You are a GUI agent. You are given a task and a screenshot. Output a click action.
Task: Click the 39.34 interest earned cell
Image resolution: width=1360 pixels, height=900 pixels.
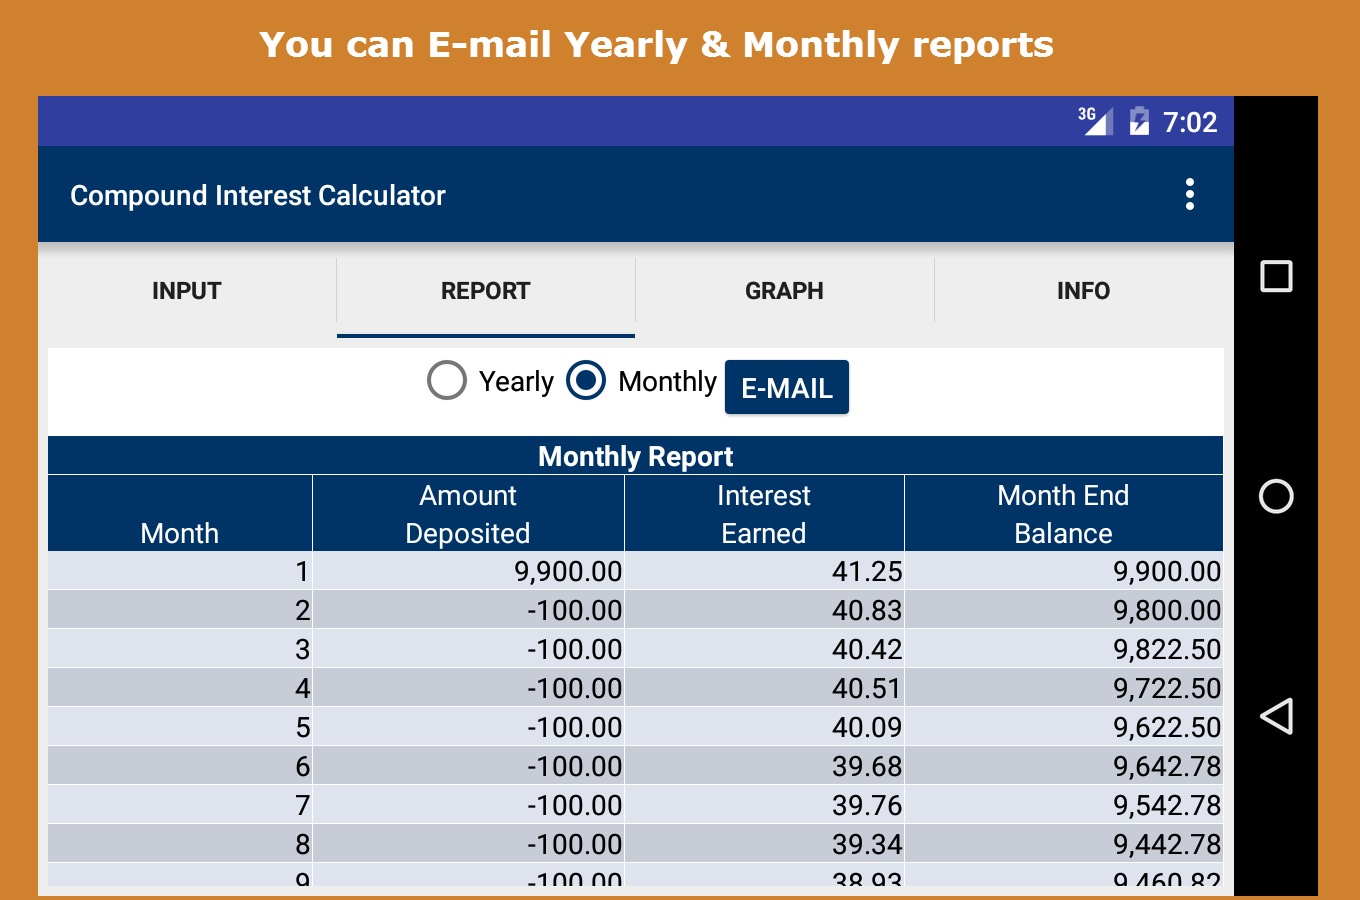pyautogui.click(x=764, y=844)
